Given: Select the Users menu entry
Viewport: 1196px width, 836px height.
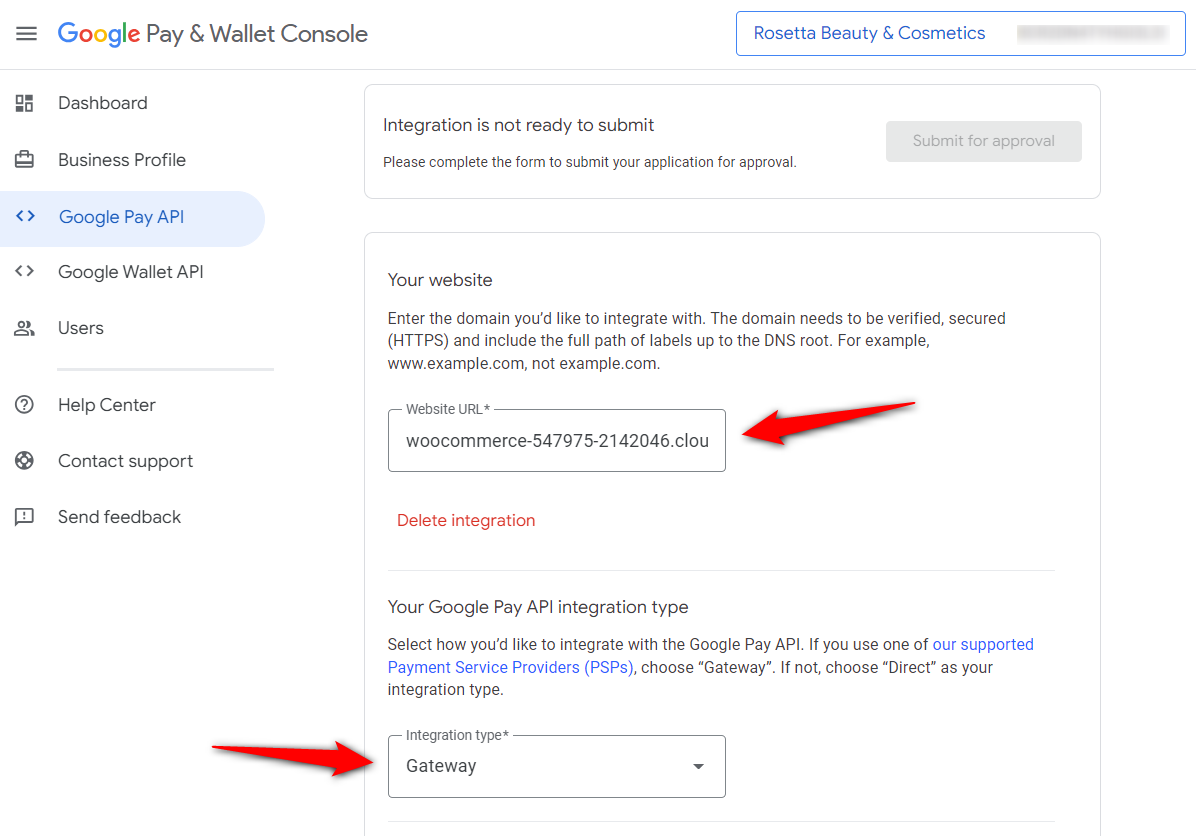Looking at the screenshot, I should coord(80,327).
